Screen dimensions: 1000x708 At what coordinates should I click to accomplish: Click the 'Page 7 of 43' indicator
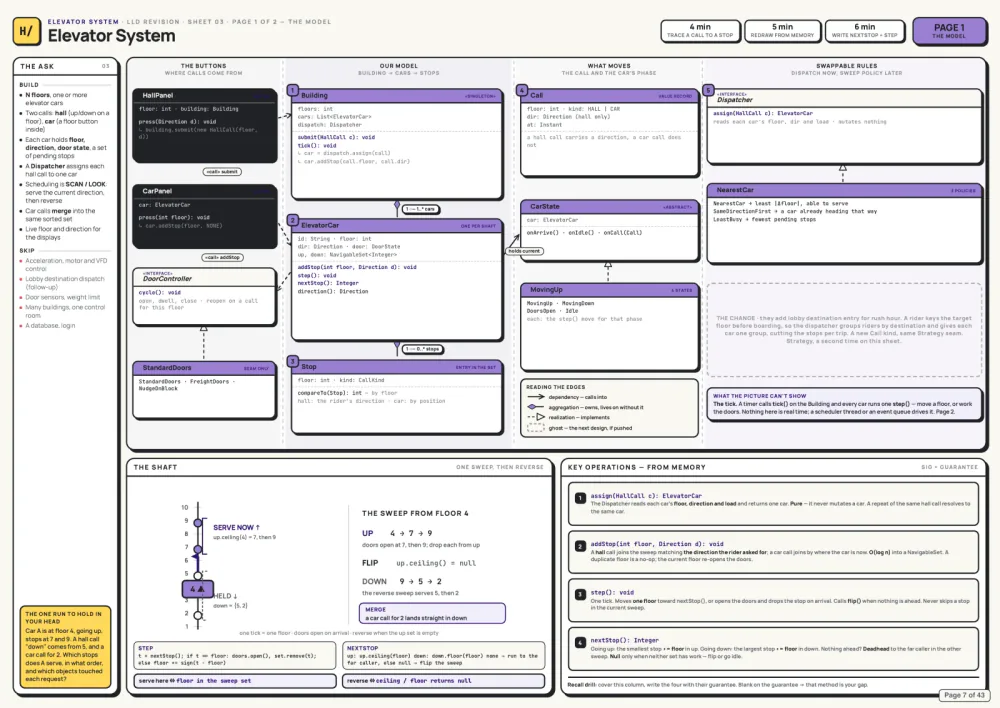pos(964,695)
